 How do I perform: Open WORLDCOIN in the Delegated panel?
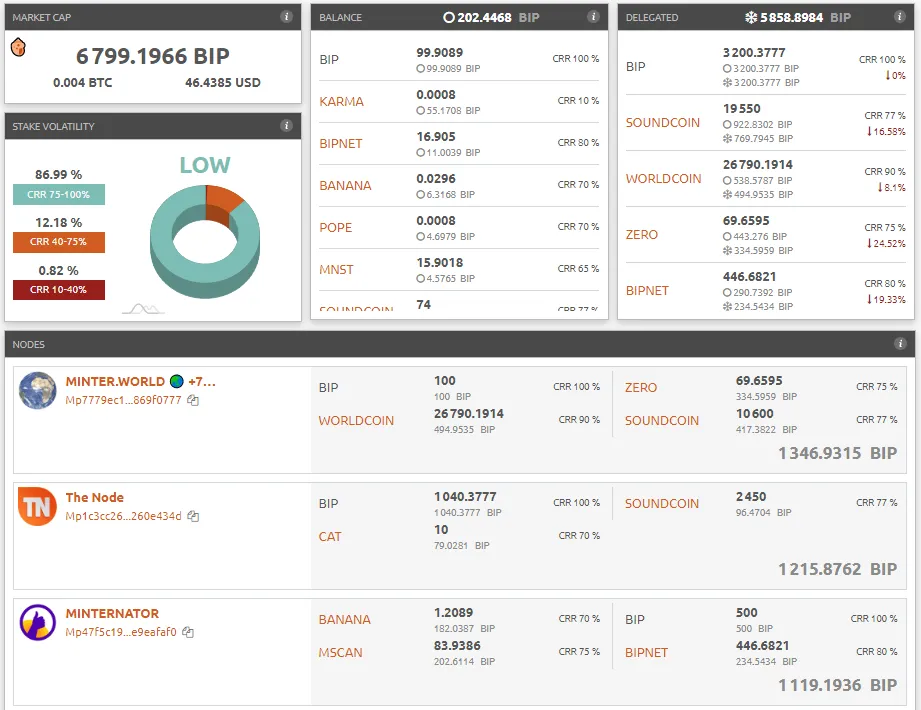[x=663, y=179]
